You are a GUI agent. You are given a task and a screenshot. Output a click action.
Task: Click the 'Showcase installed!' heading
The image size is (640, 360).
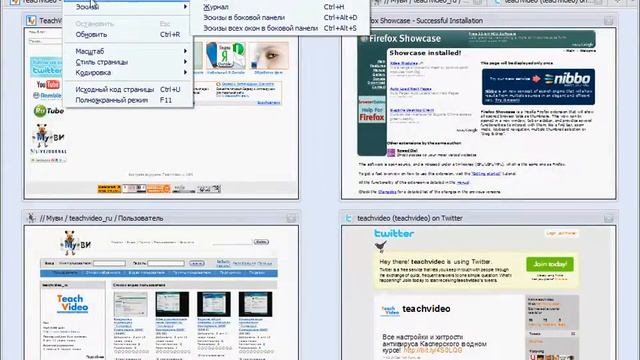coord(425,53)
